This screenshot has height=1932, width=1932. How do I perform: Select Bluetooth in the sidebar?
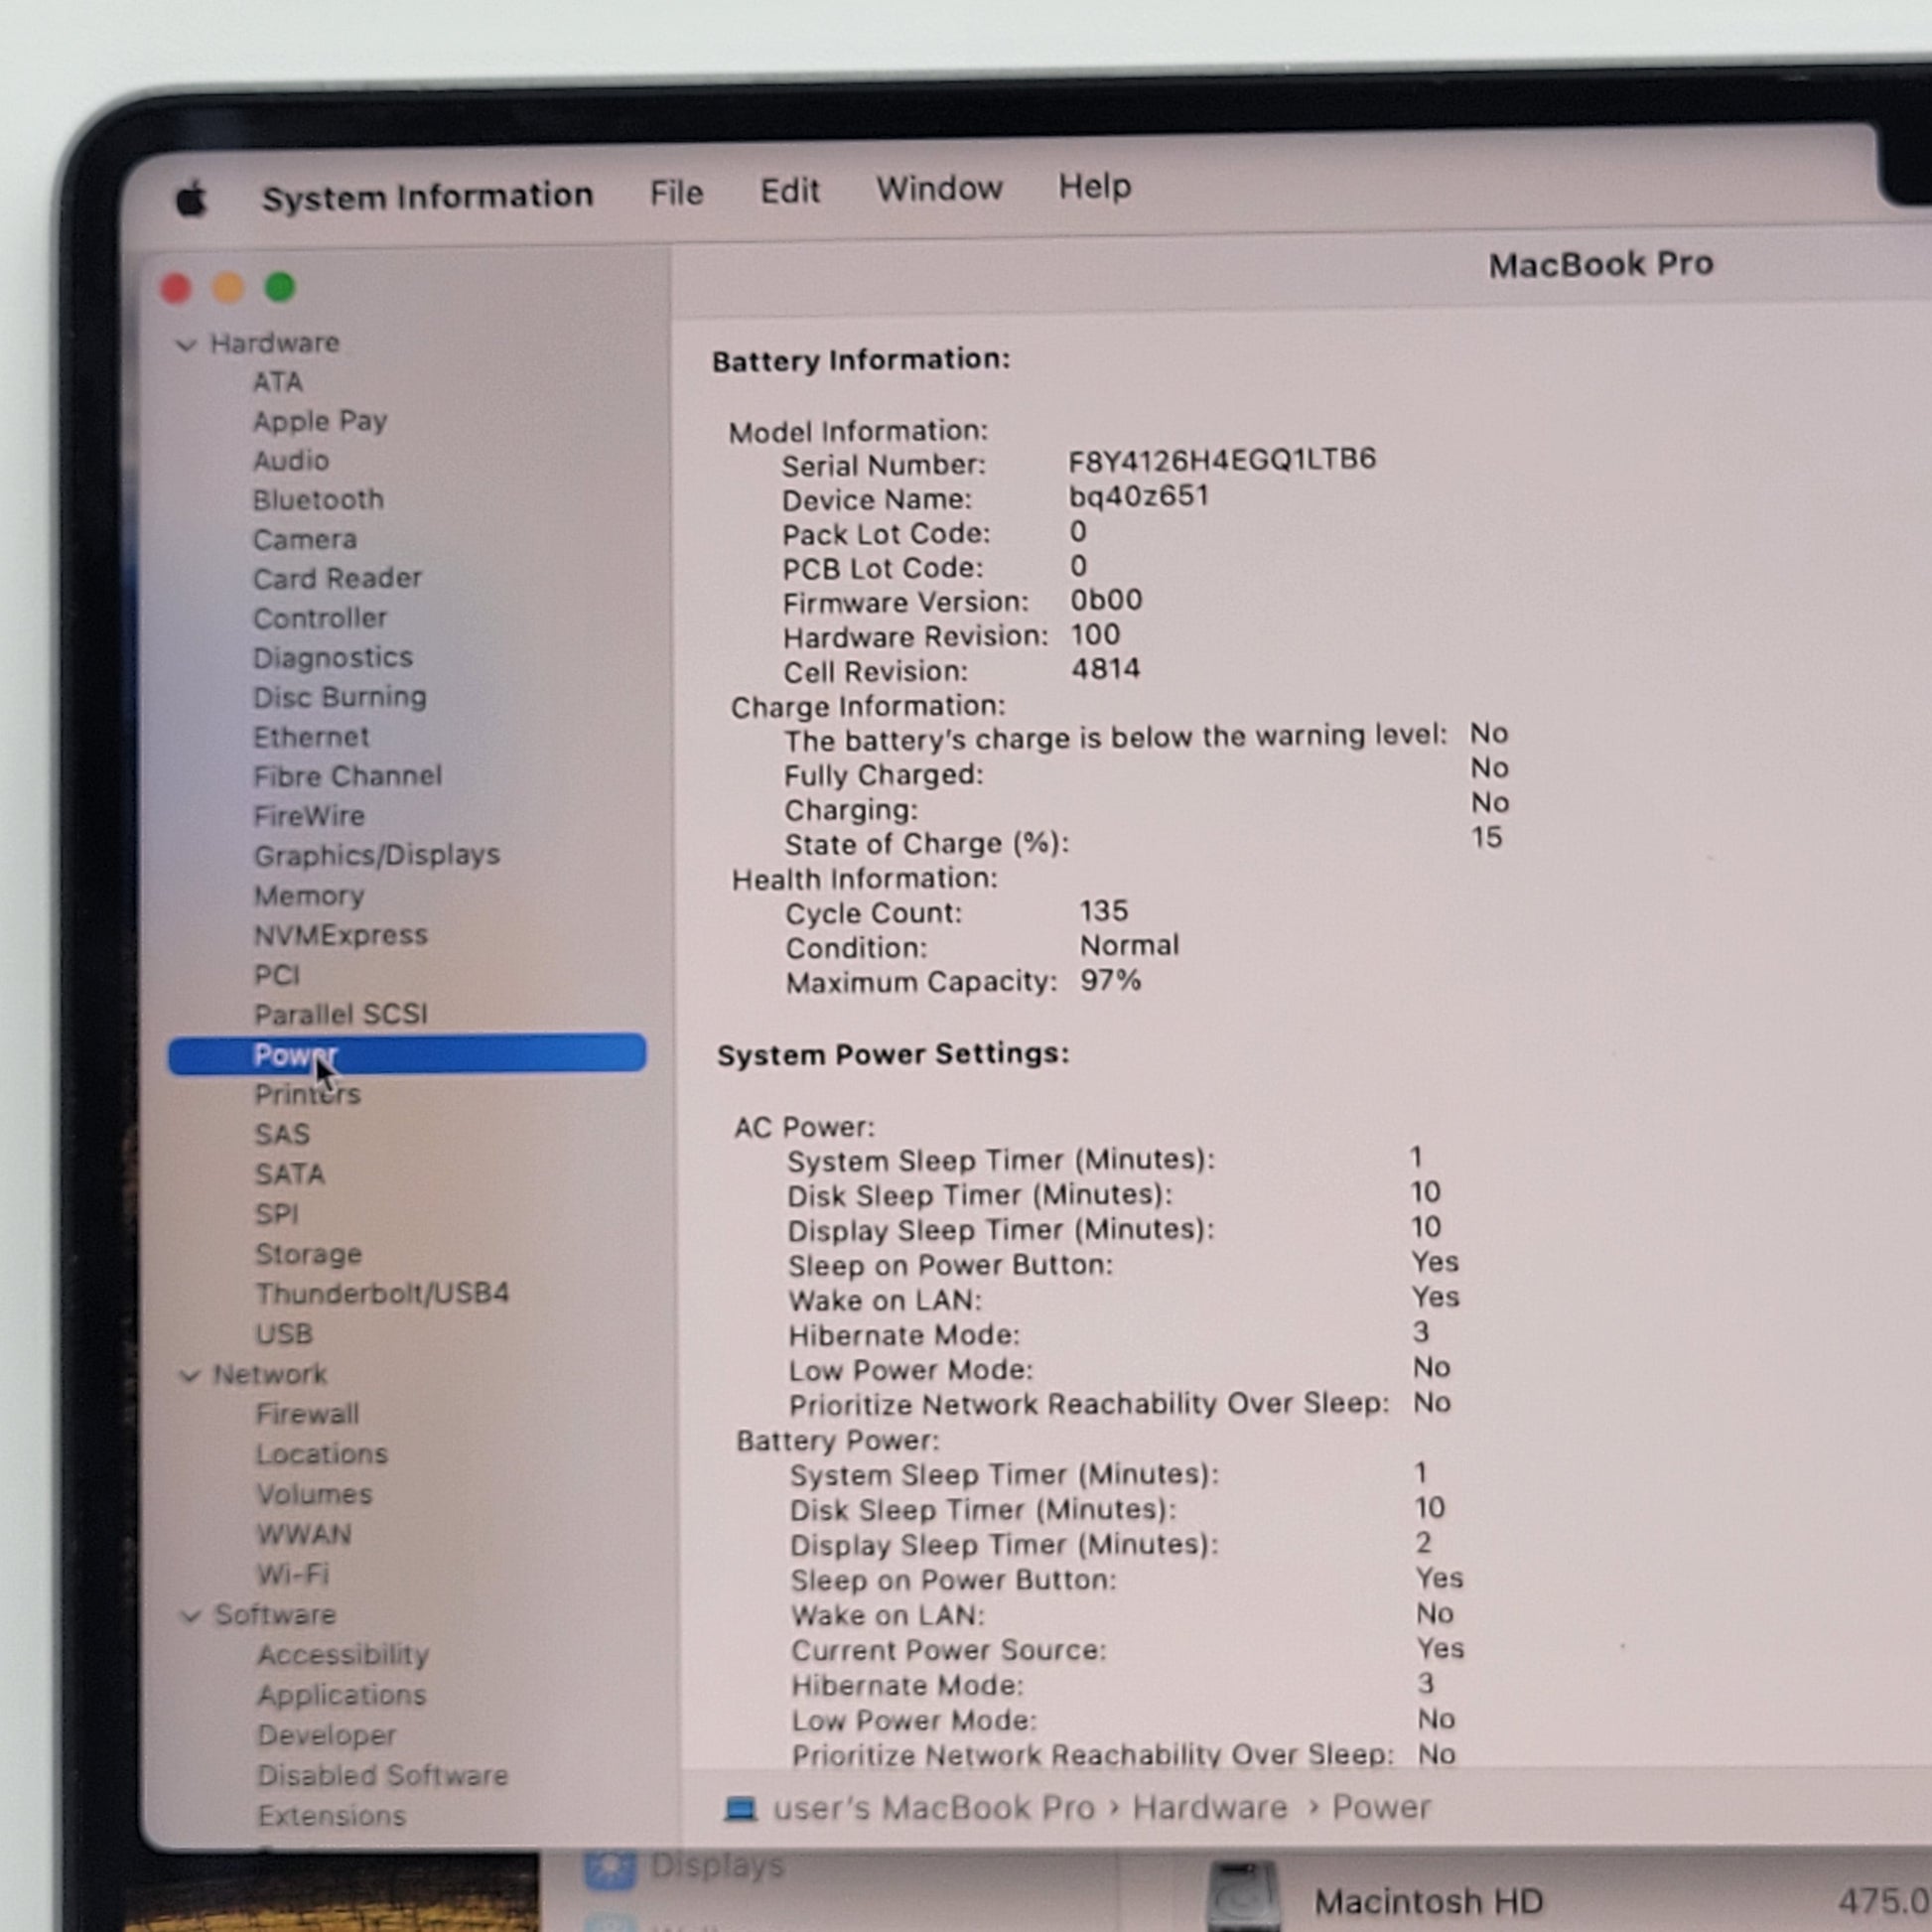(x=318, y=500)
